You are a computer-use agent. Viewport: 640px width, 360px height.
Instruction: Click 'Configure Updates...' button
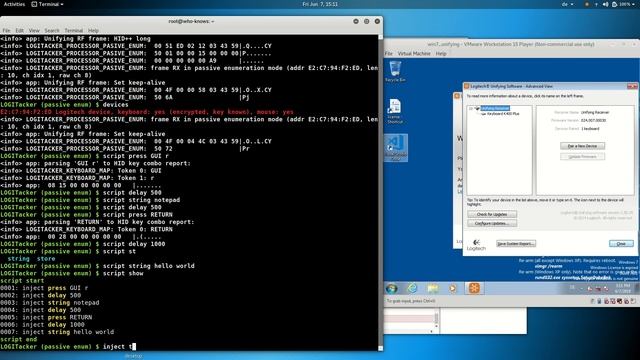(x=492, y=223)
